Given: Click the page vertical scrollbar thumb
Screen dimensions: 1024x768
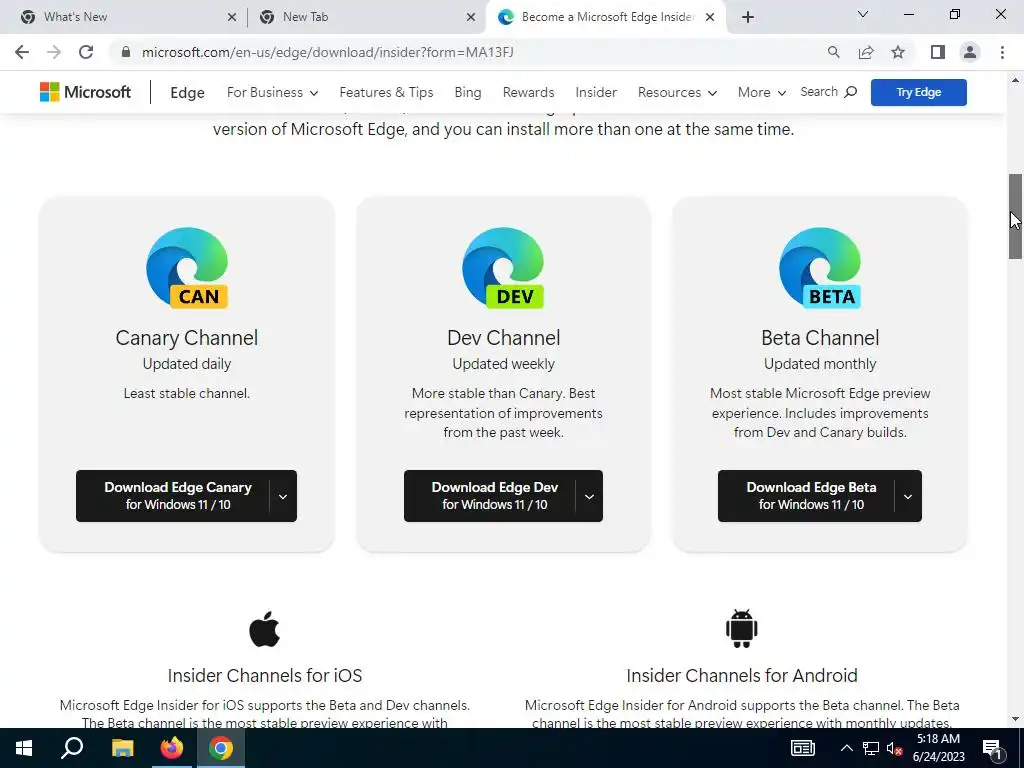Looking at the screenshot, I should tap(1015, 217).
